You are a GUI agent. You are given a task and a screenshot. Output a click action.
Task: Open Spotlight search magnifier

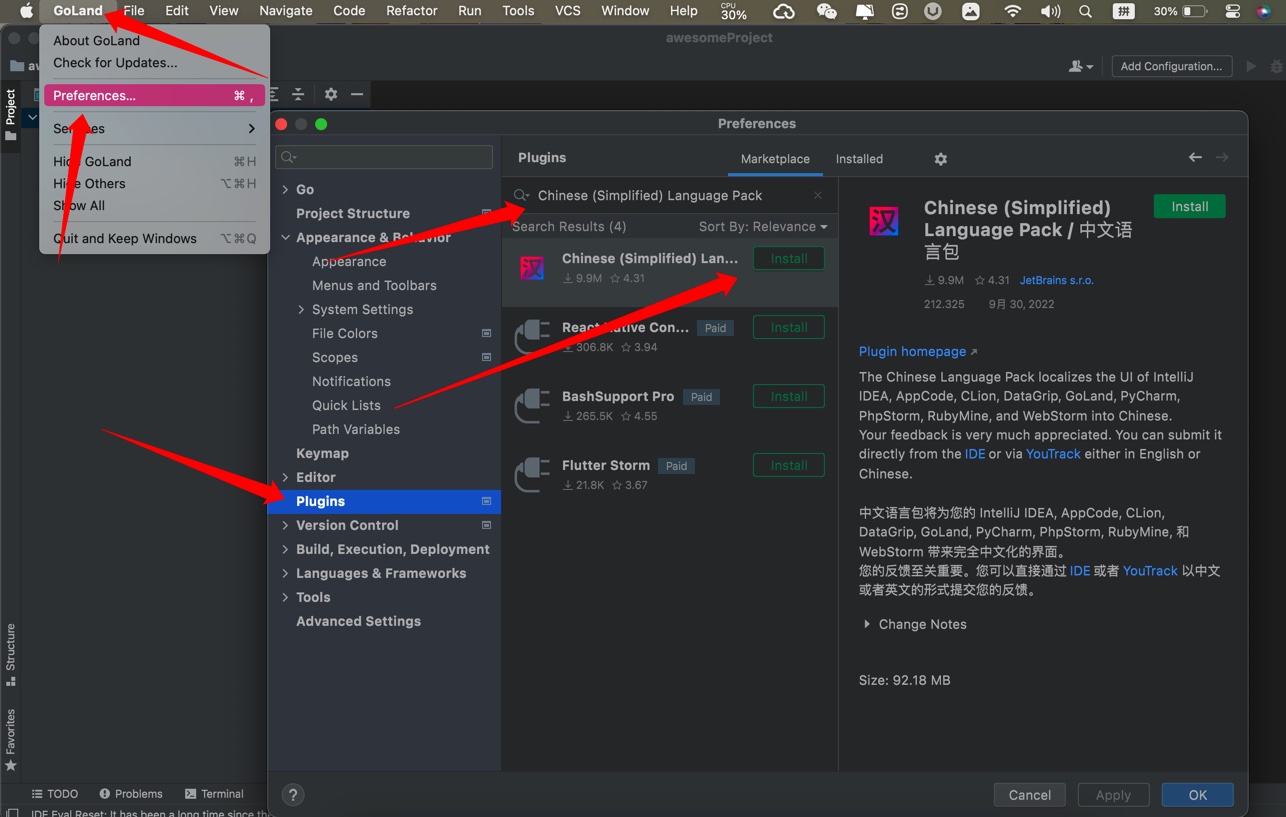pyautogui.click(x=1086, y=11)
